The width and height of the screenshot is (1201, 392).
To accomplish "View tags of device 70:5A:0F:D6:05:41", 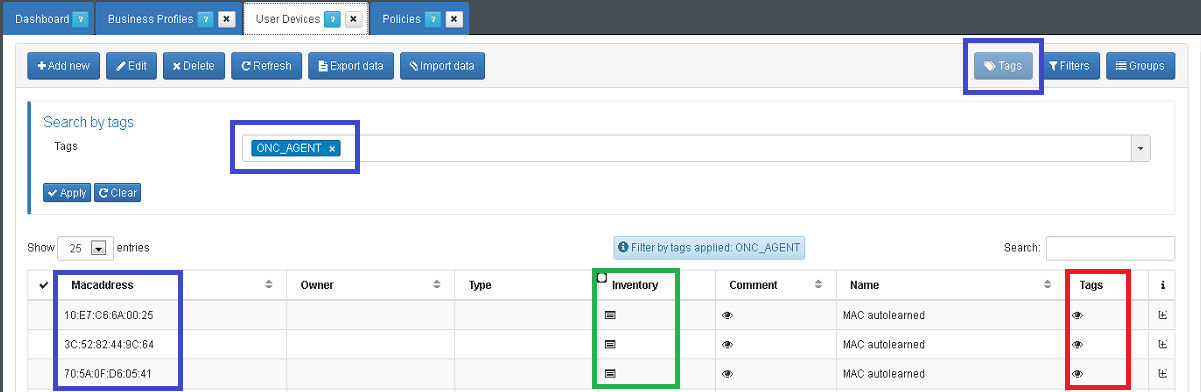I will [1077, 373].
